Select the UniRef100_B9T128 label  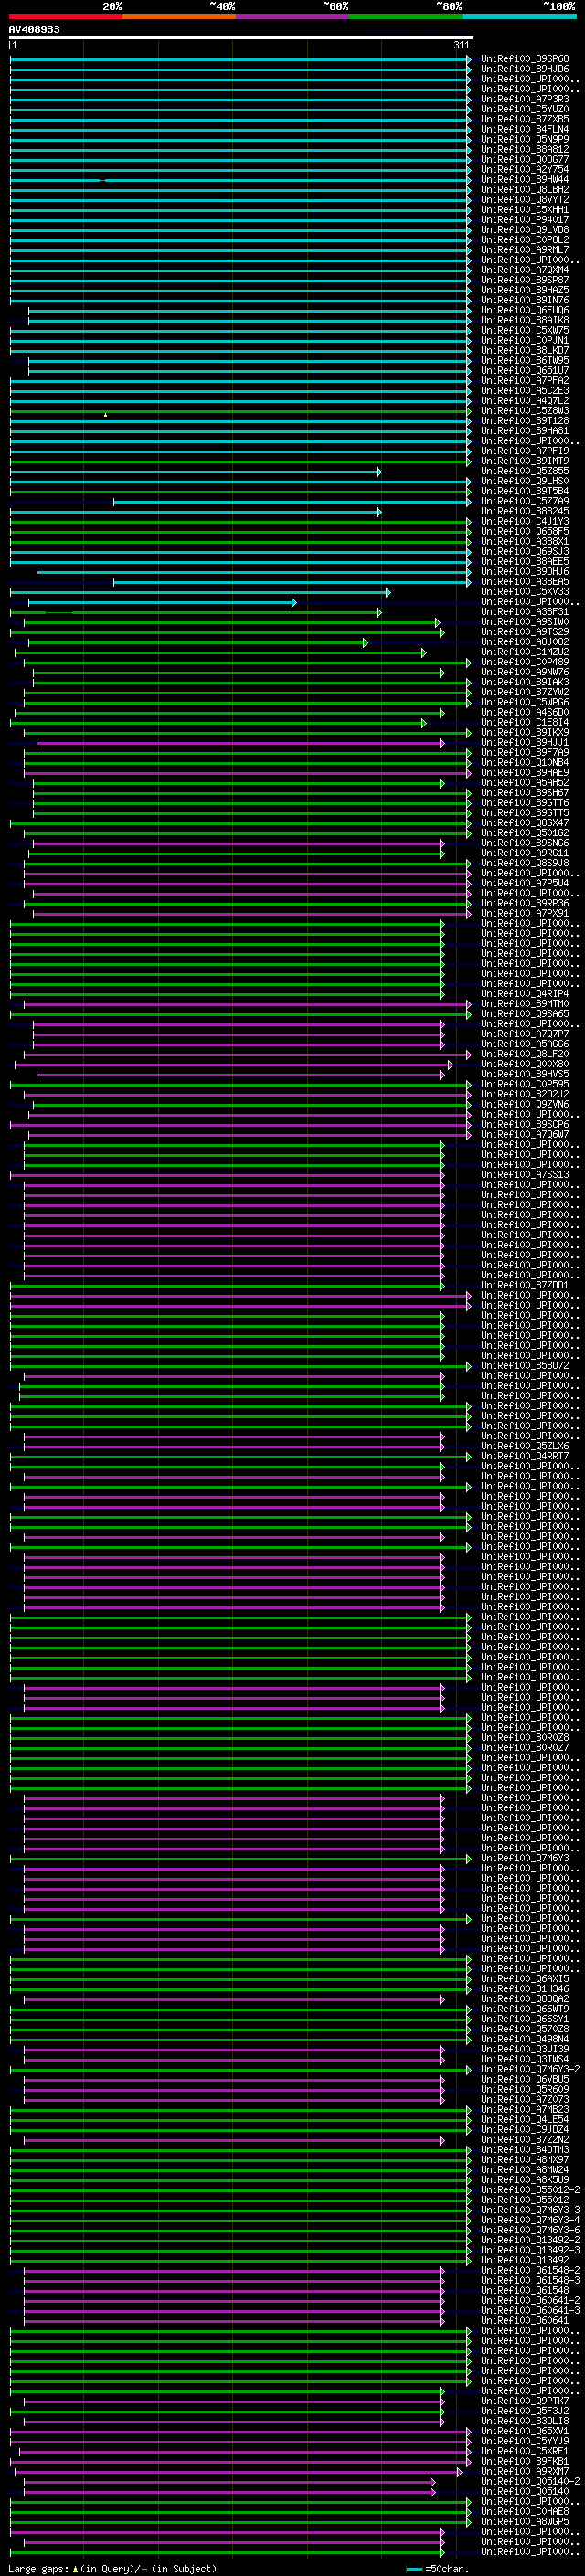(524, 421)
